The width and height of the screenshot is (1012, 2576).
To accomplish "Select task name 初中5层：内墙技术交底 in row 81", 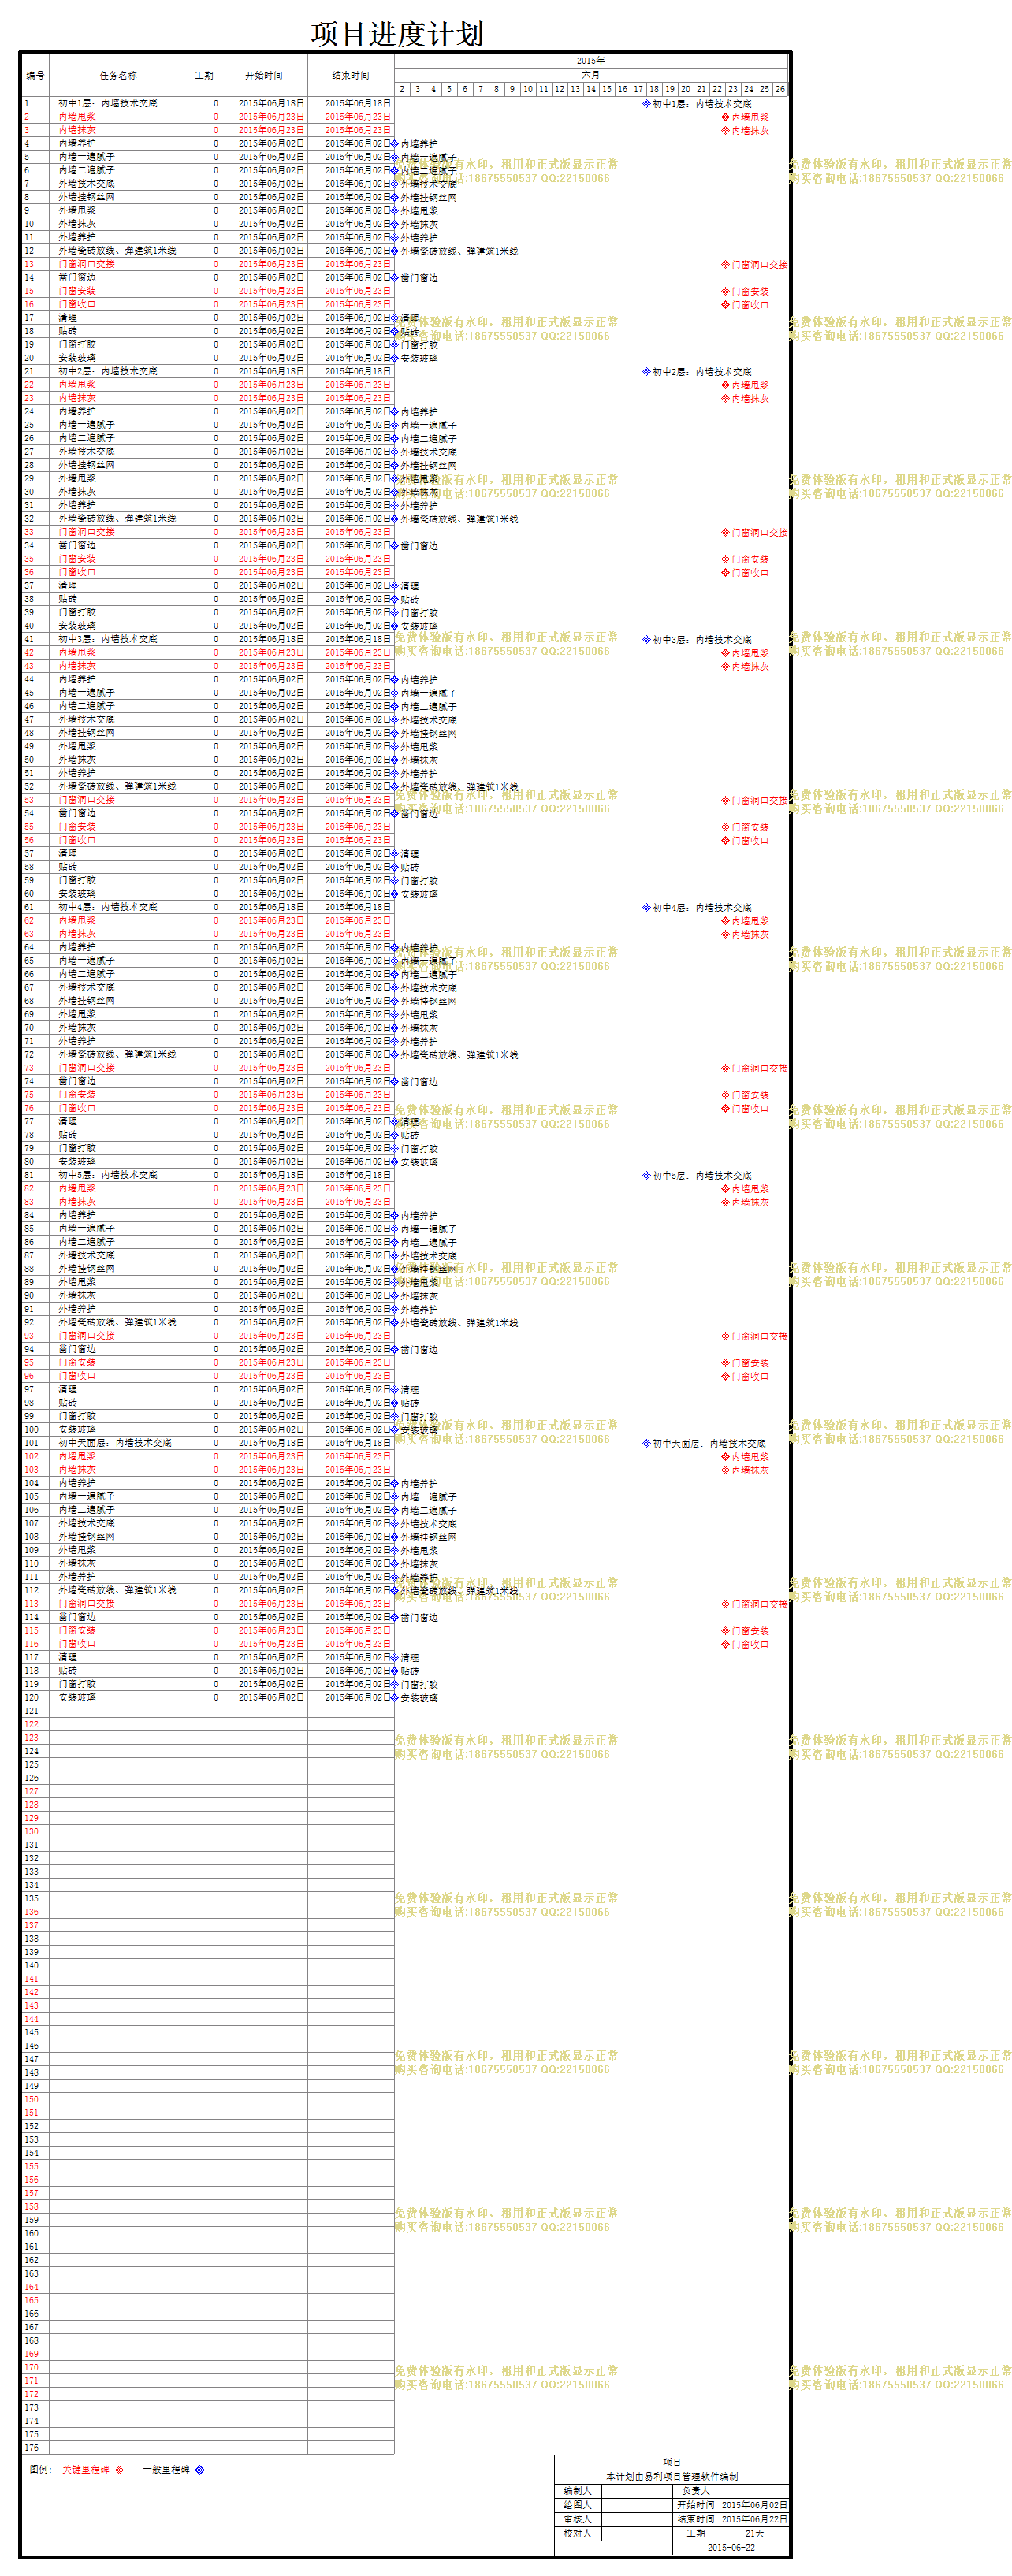I will (108, 1176).
